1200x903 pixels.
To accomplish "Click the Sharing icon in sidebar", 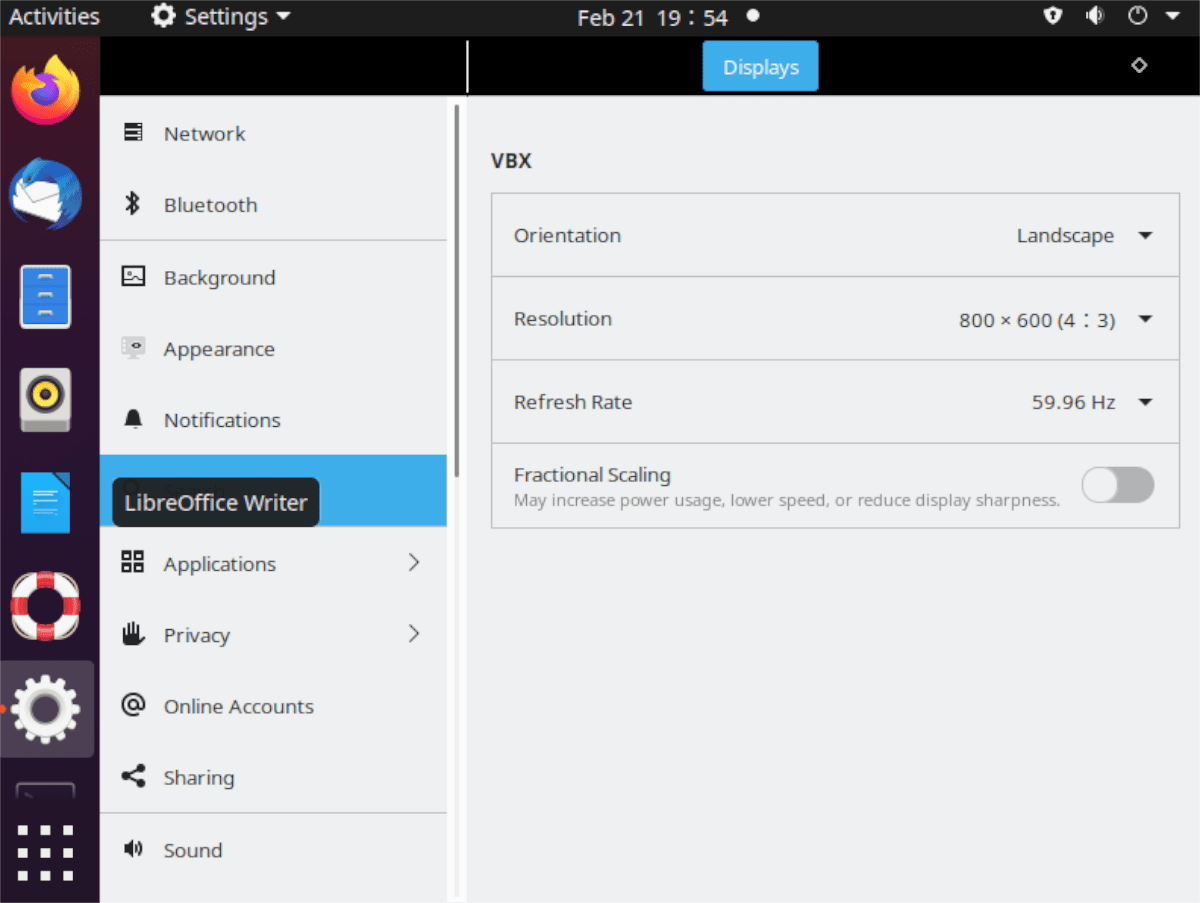I will (132, 777).
